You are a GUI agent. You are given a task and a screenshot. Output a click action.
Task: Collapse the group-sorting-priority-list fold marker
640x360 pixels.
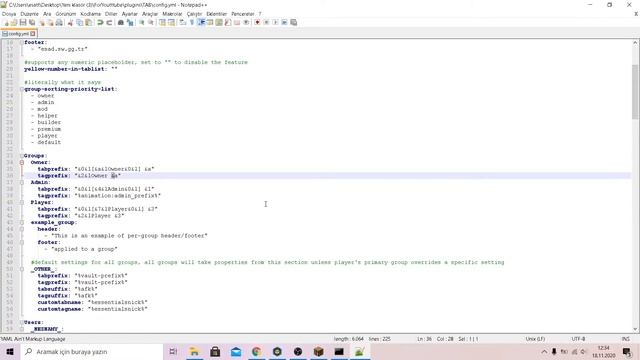pyautogui.click(x=22, y=89)
